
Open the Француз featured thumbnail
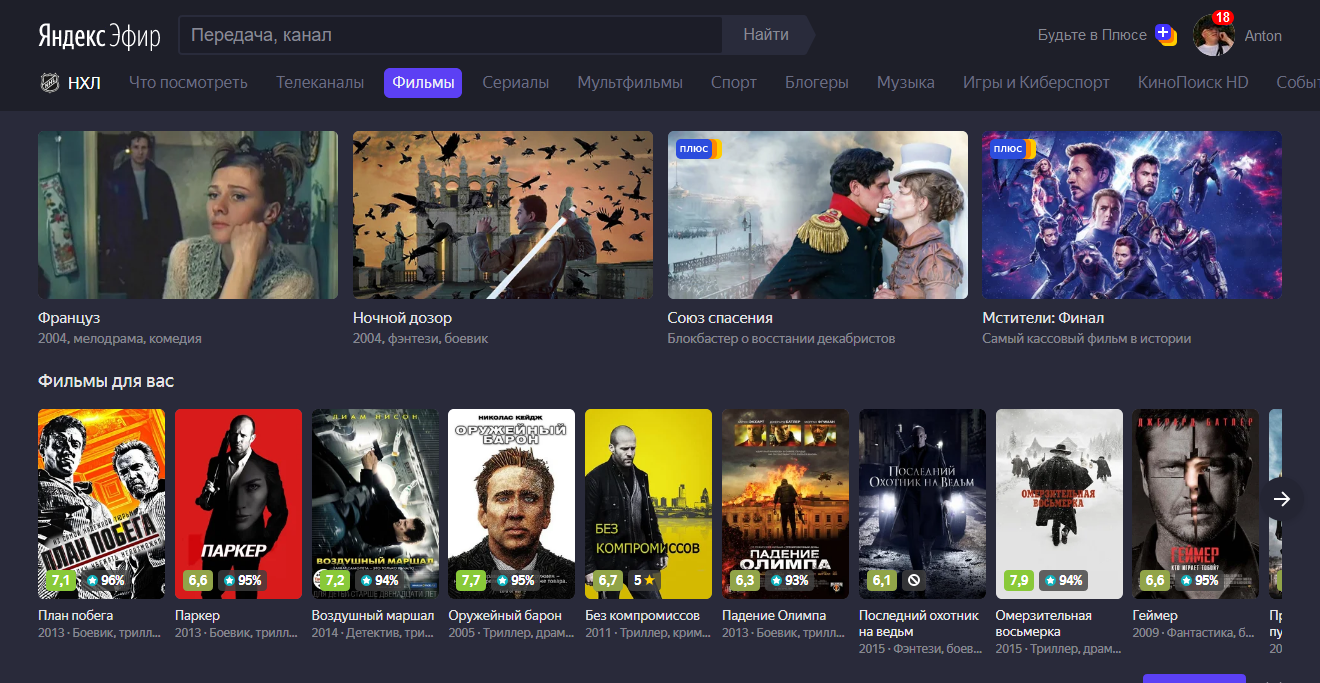pyautogui.click(x=188, y=215)
